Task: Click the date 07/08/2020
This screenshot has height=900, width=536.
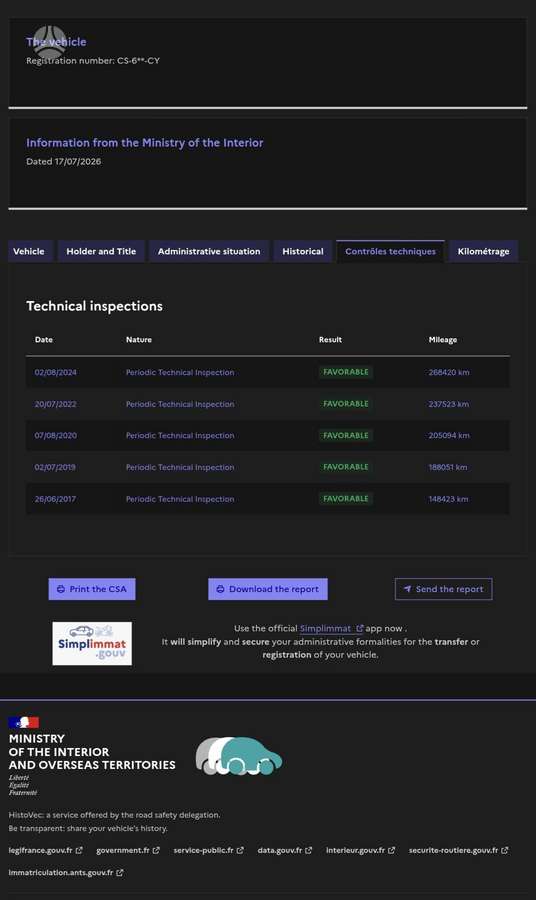Action: 56,436
